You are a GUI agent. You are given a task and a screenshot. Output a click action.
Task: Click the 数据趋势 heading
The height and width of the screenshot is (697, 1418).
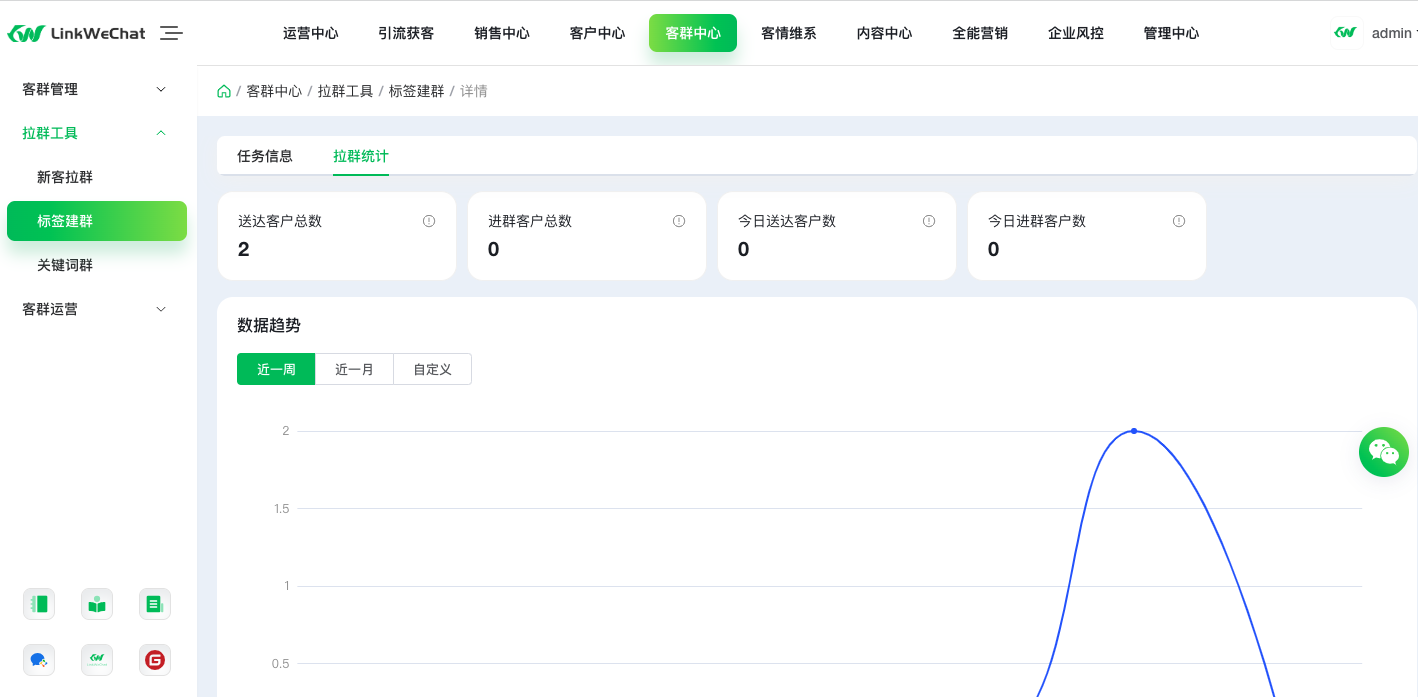click(269, 325)
